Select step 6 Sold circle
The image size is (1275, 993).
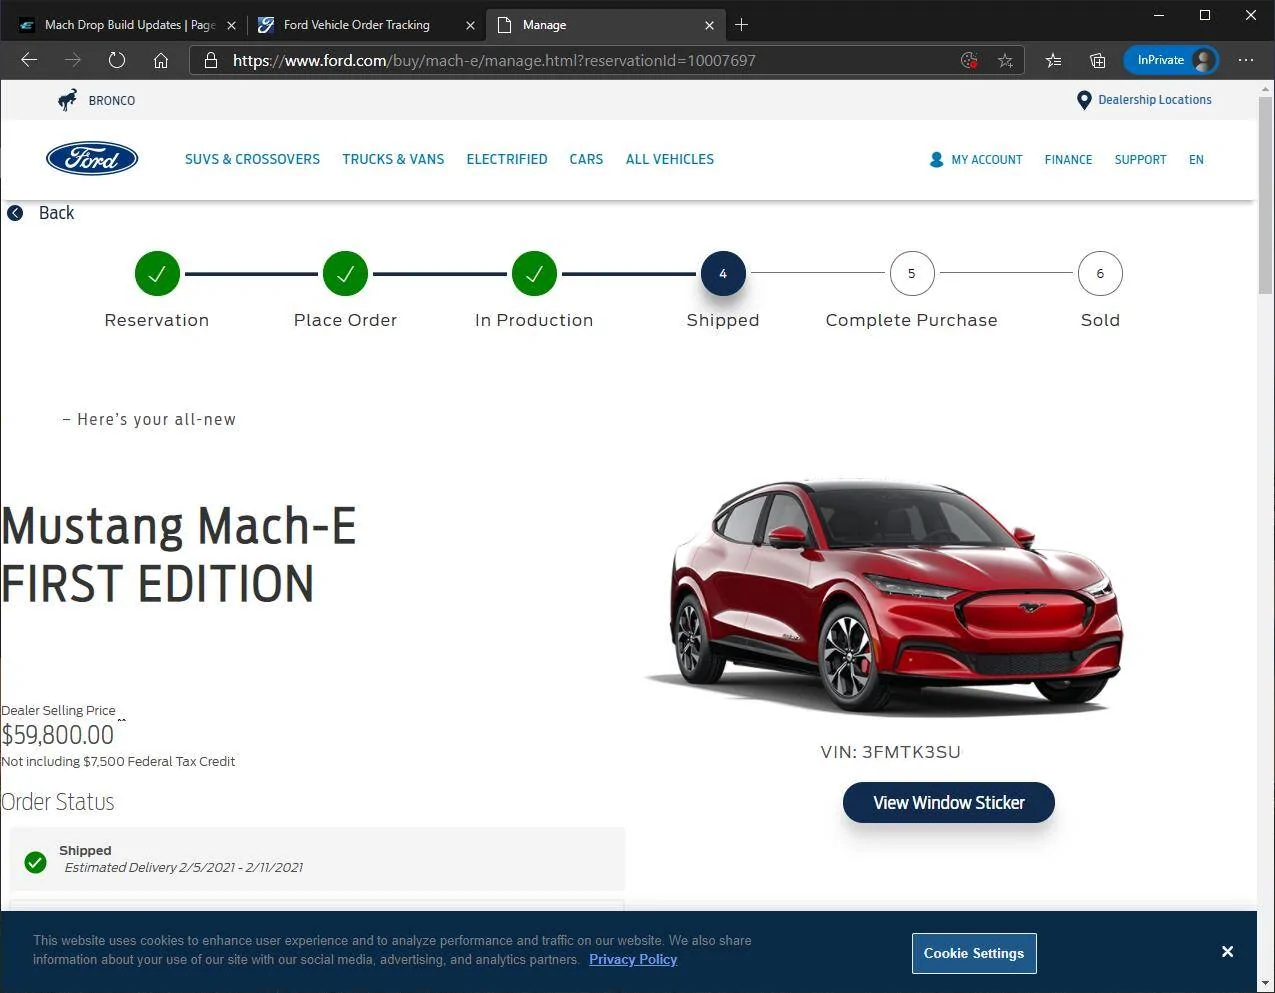1100,273
